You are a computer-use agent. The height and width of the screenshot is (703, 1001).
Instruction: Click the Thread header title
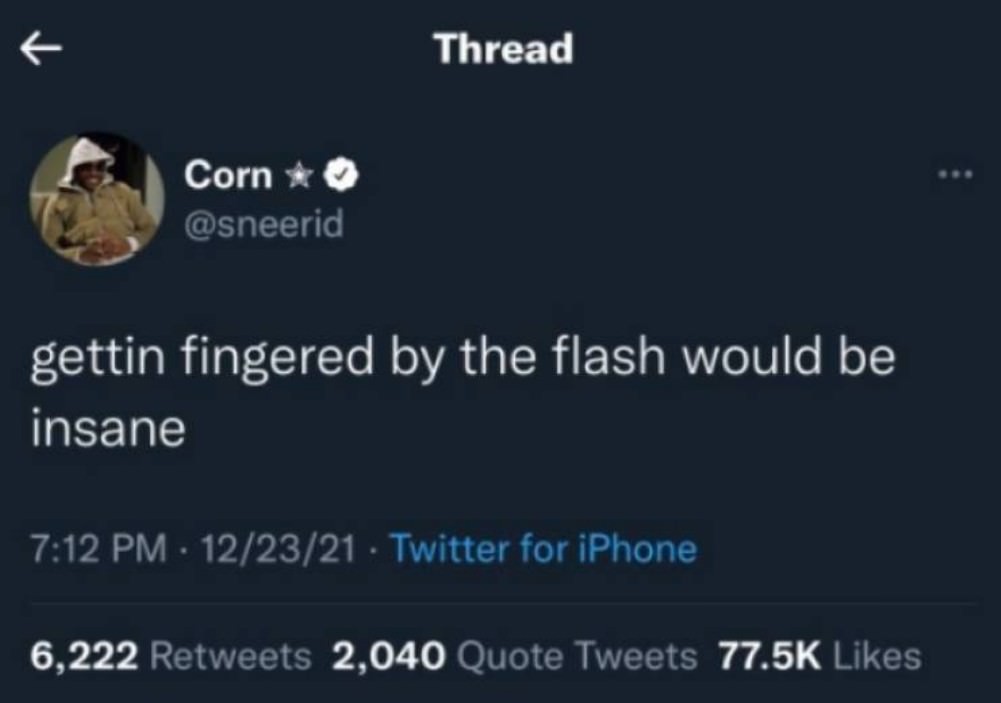click(503, 48)
